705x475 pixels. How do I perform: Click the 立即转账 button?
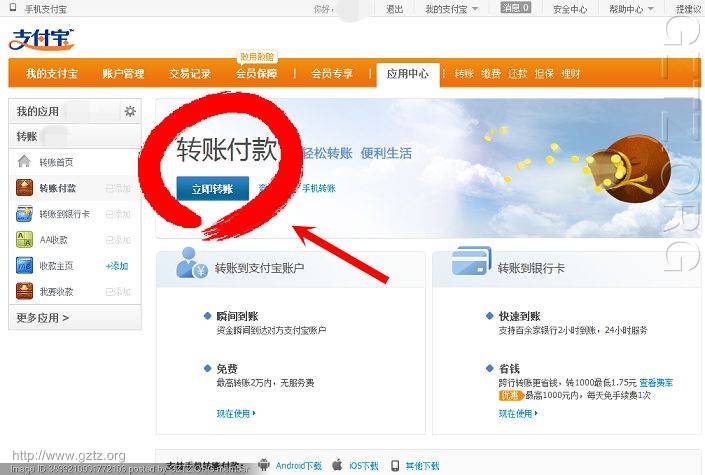[212, 188]
